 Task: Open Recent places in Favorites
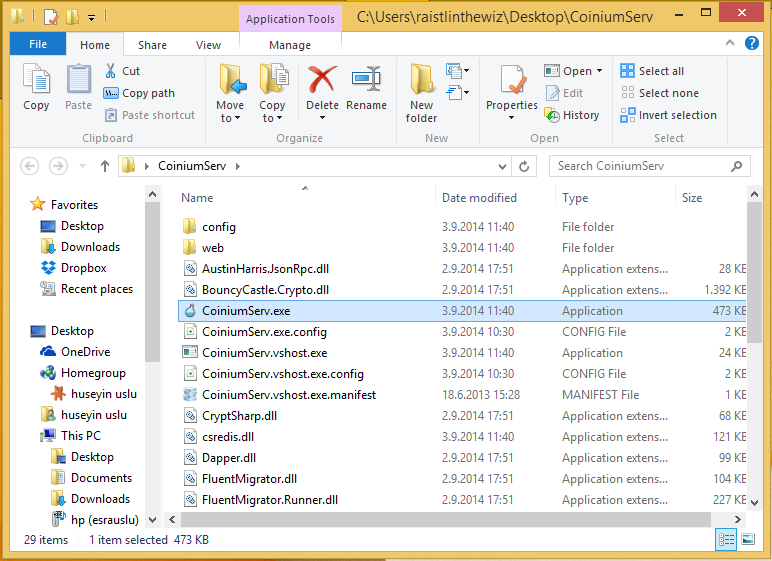click(x=87, y=289)
